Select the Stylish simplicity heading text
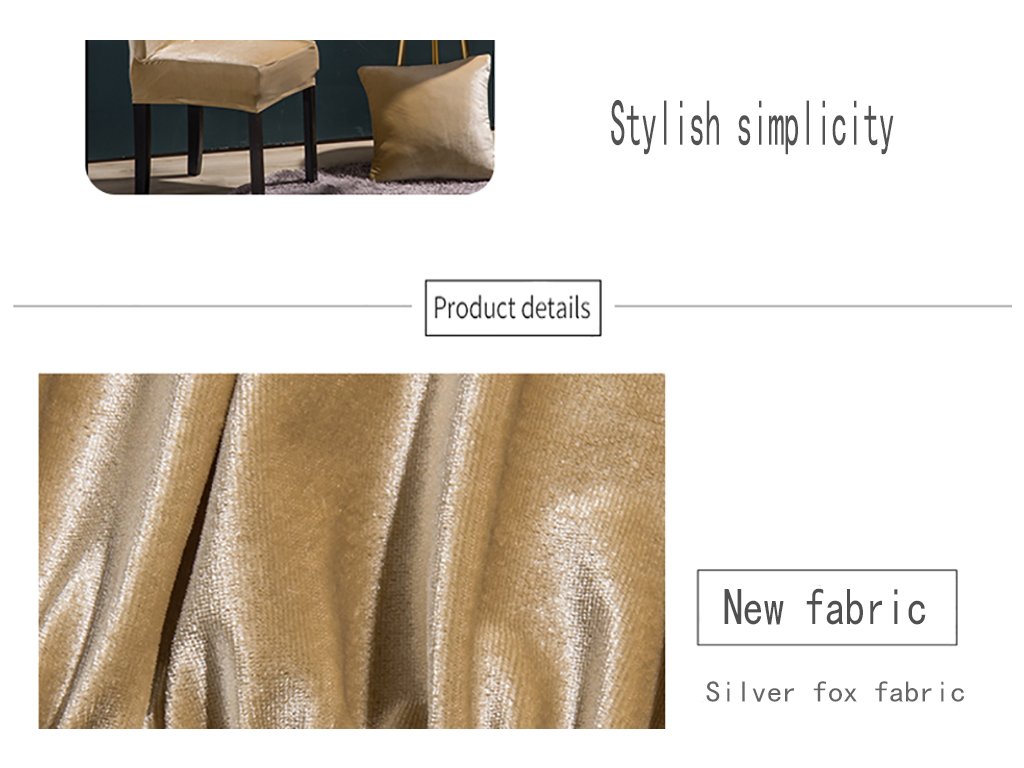 (752, 126)
